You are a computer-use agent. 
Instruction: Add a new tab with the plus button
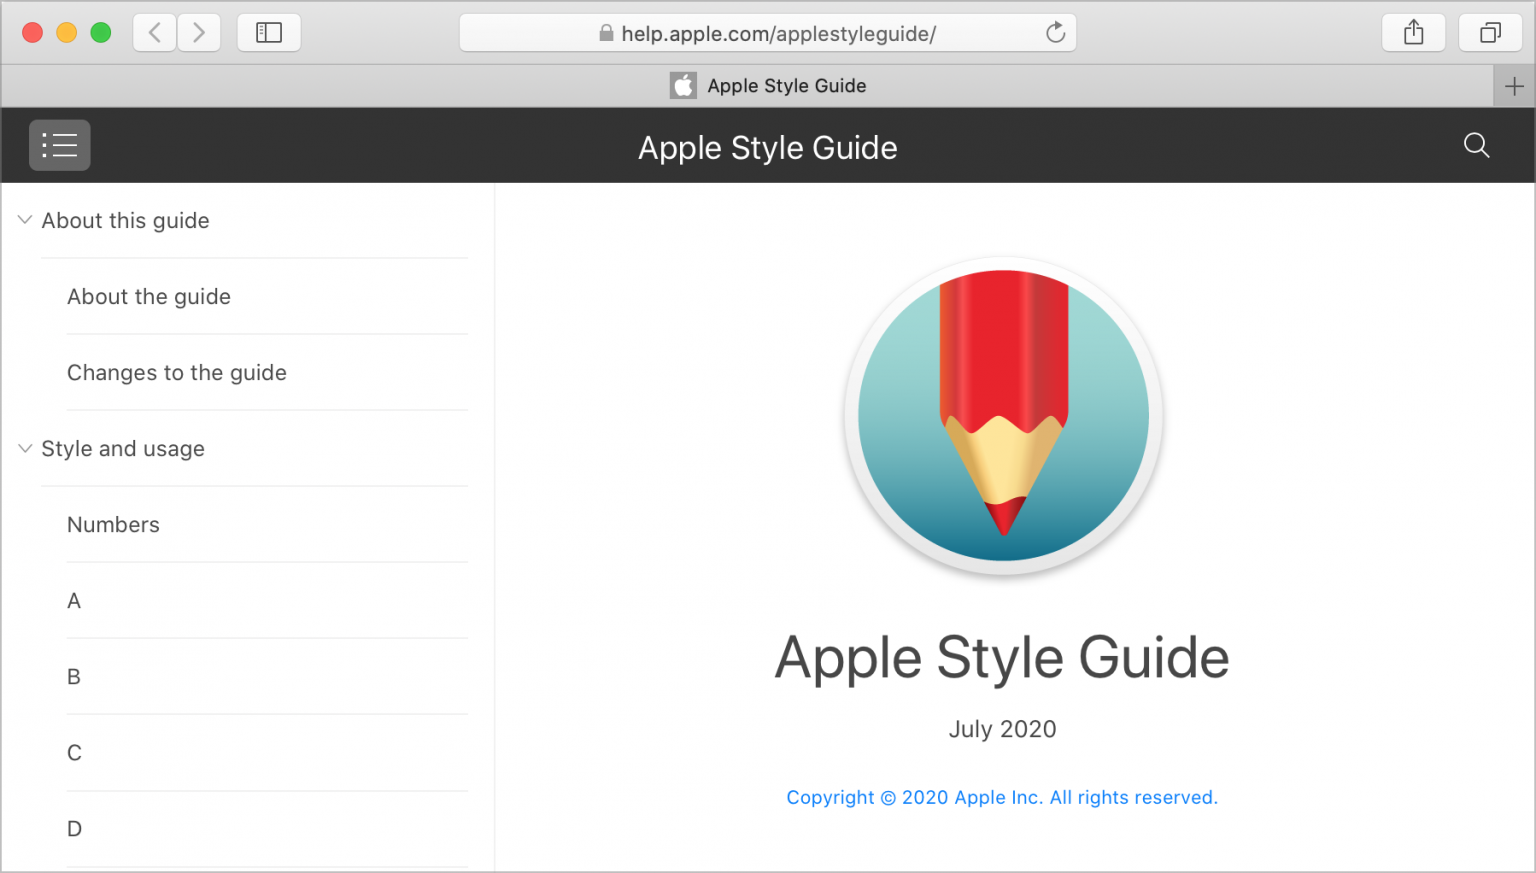[x=1514, y=86]
